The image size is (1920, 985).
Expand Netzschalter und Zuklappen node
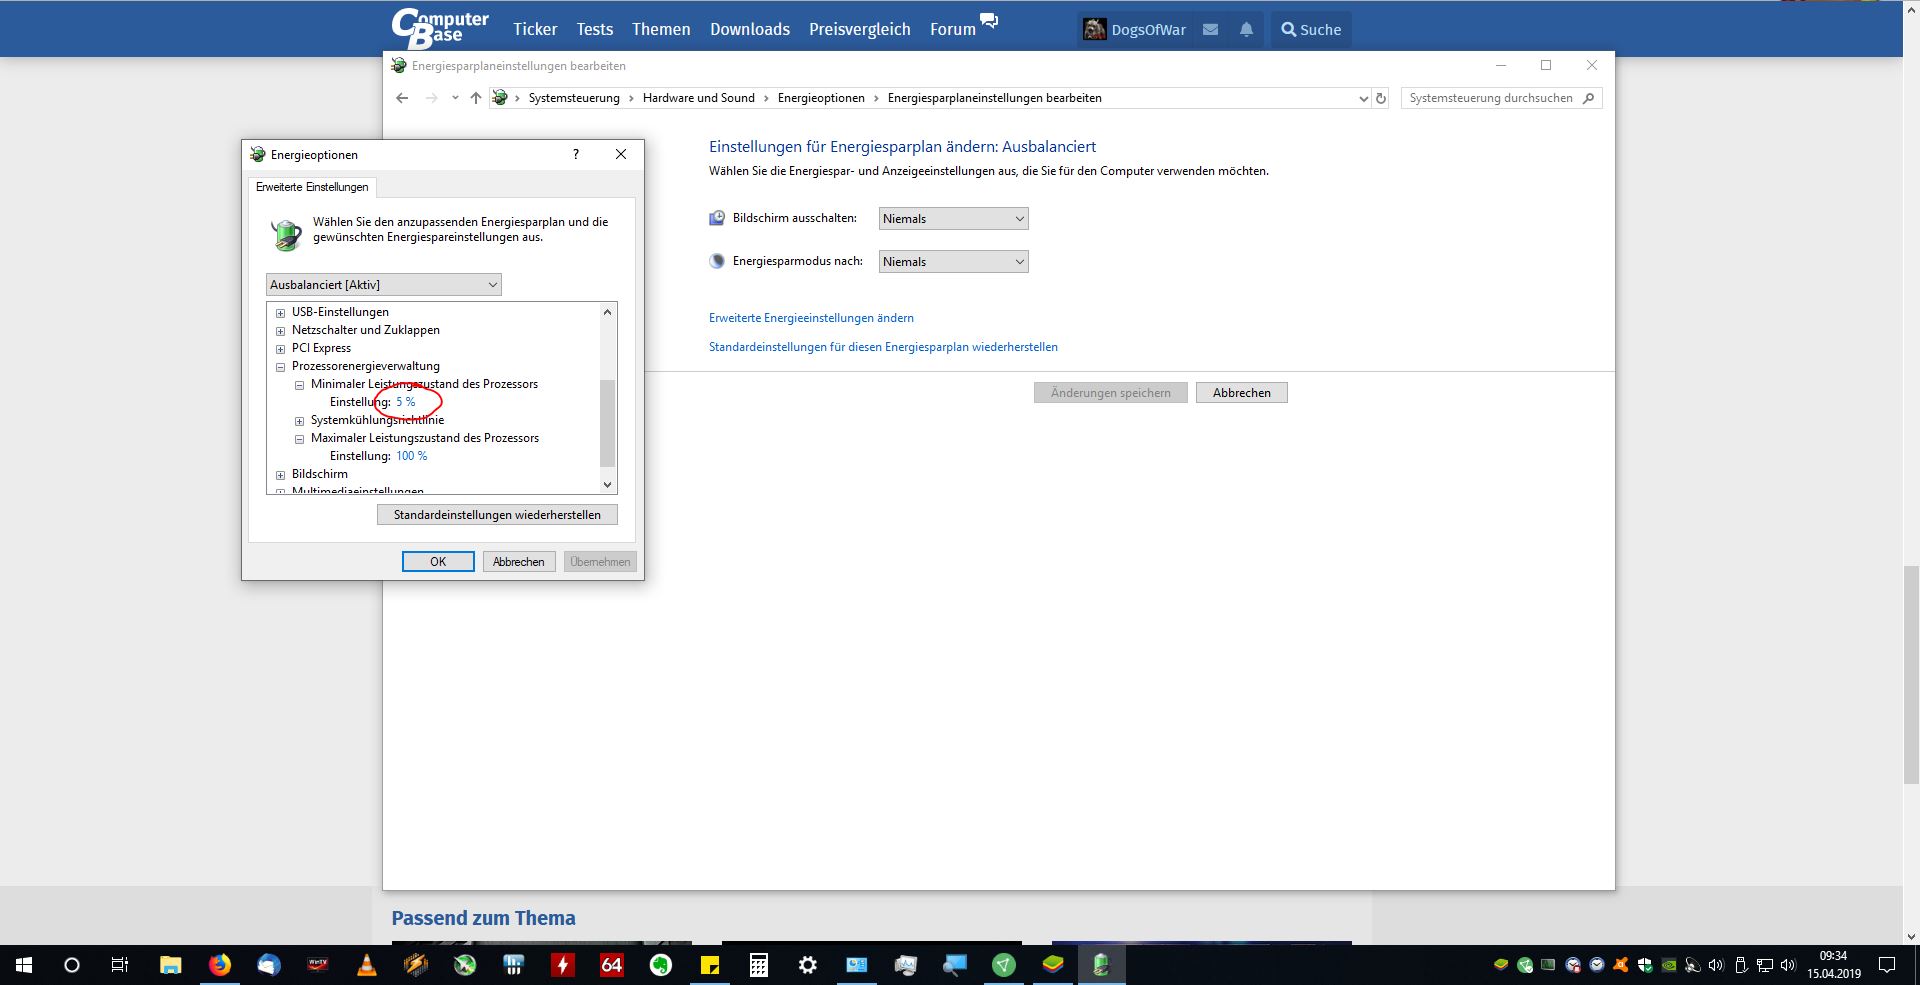[x=281, y=331]
